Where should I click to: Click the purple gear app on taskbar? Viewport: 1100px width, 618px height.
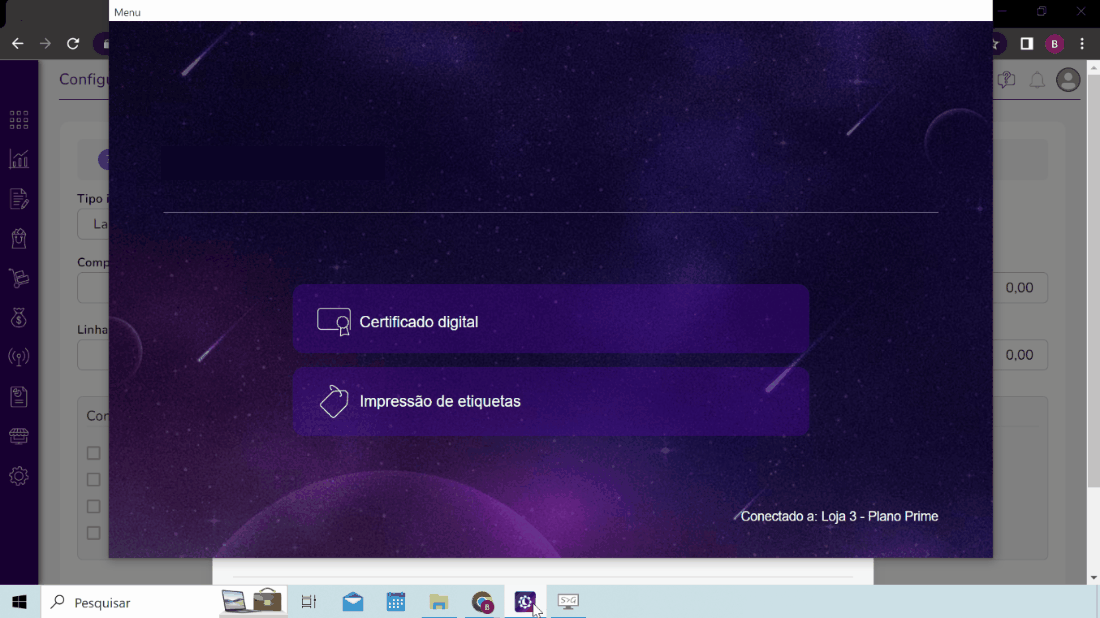pos(525,602)
